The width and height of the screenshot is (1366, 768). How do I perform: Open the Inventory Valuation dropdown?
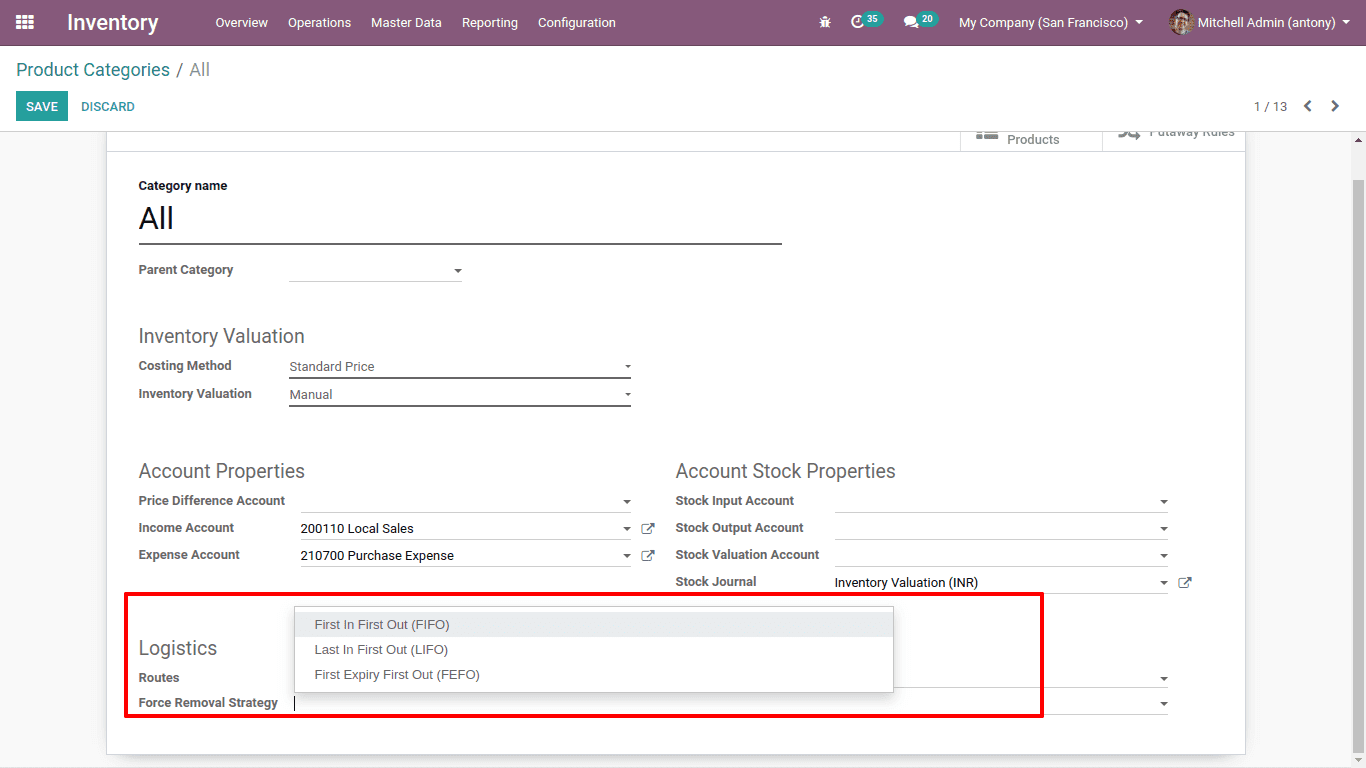pyautogui.click(x=459, y=394)
